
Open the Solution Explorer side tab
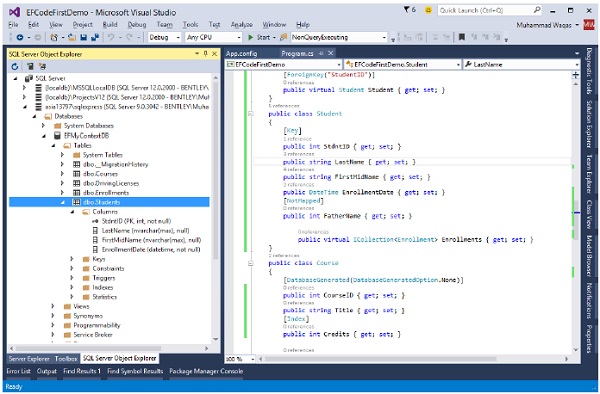tap(589, 123)
